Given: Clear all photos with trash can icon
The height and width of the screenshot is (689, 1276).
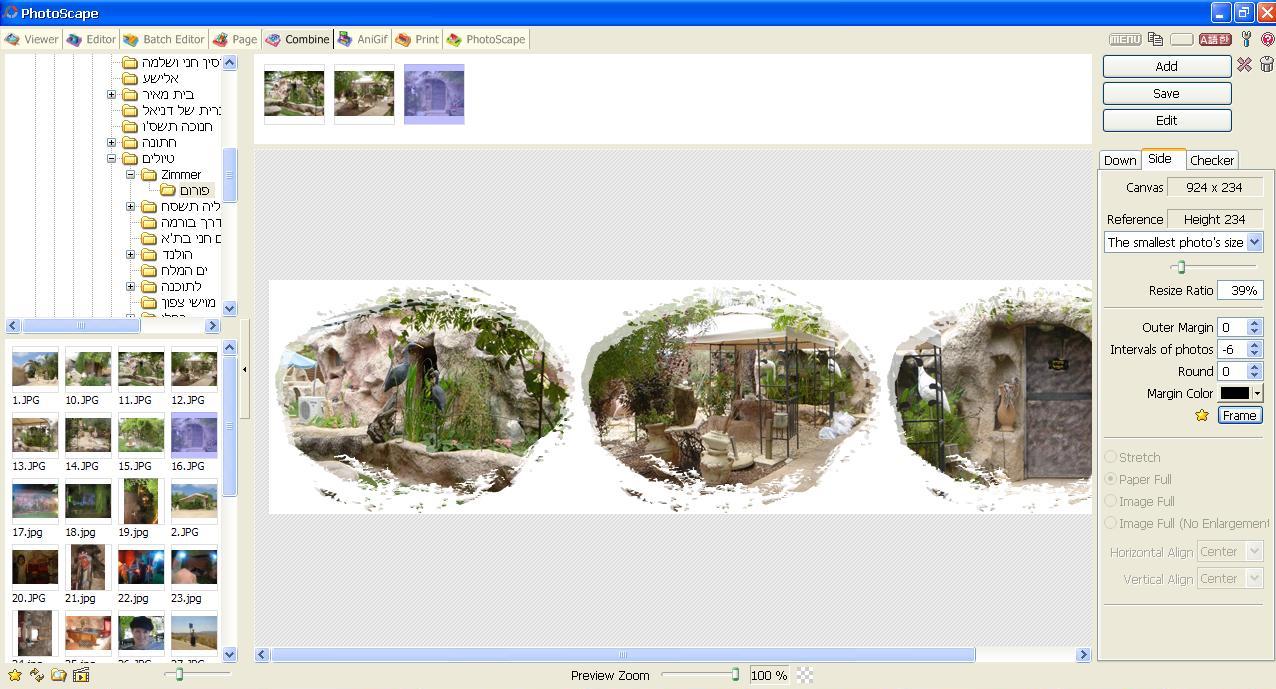Looking at the screenshot, I should click(x=1266, y=64).
